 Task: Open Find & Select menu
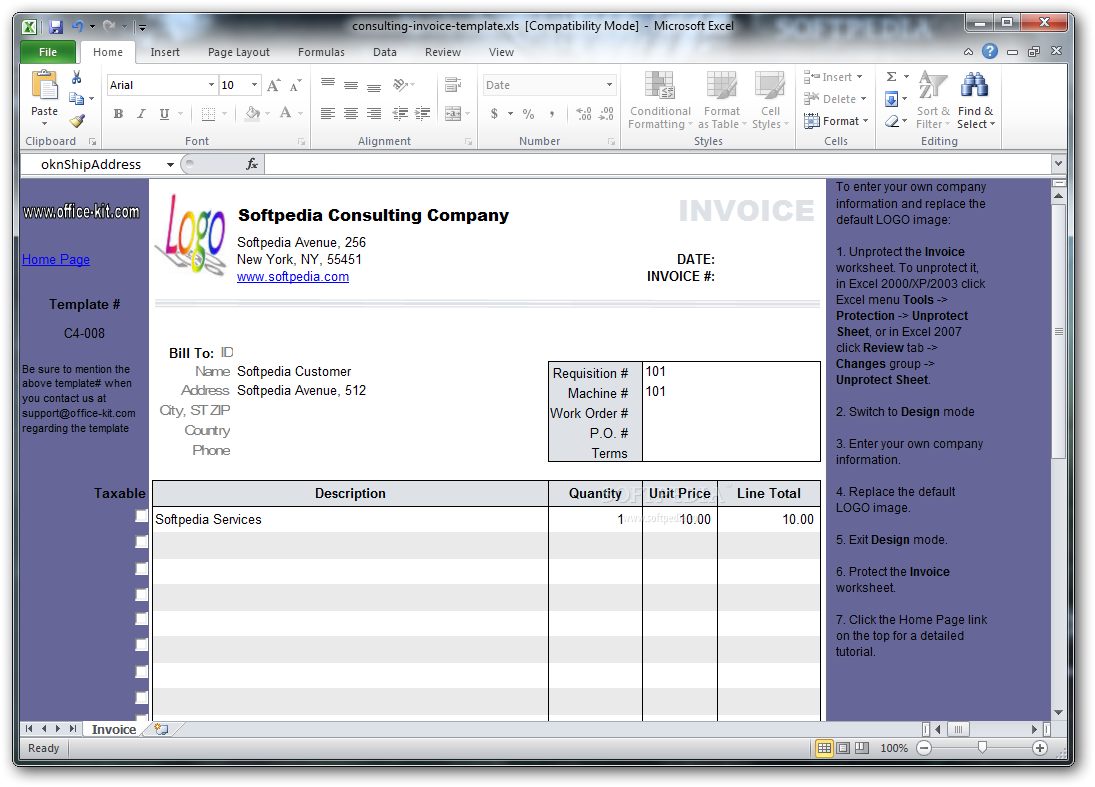click(976, 101)
